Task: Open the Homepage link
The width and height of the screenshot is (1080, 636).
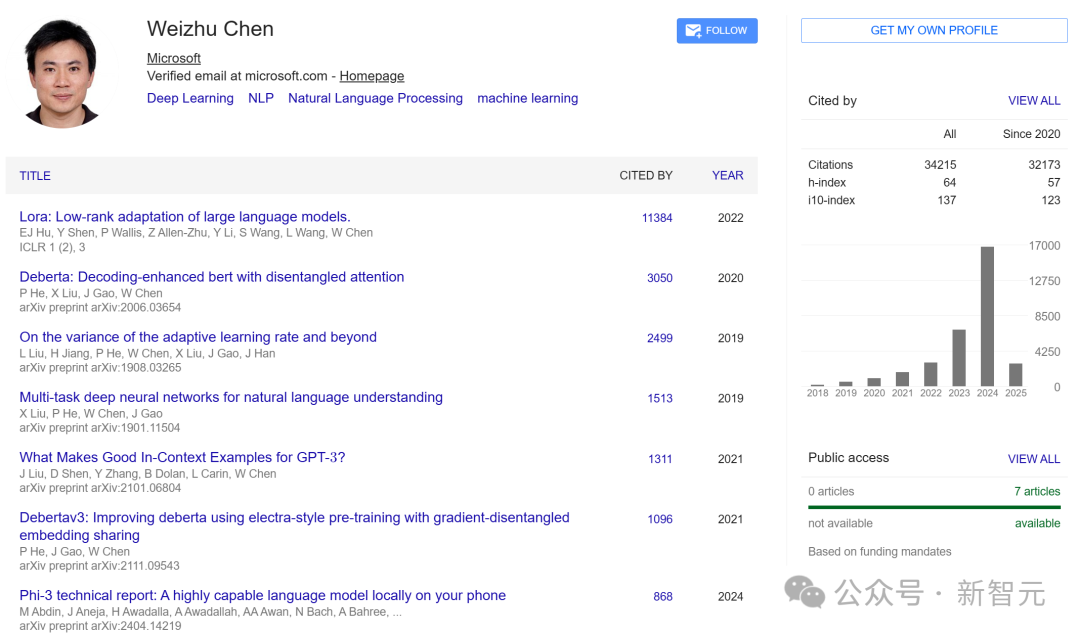Action: point(371,76)
